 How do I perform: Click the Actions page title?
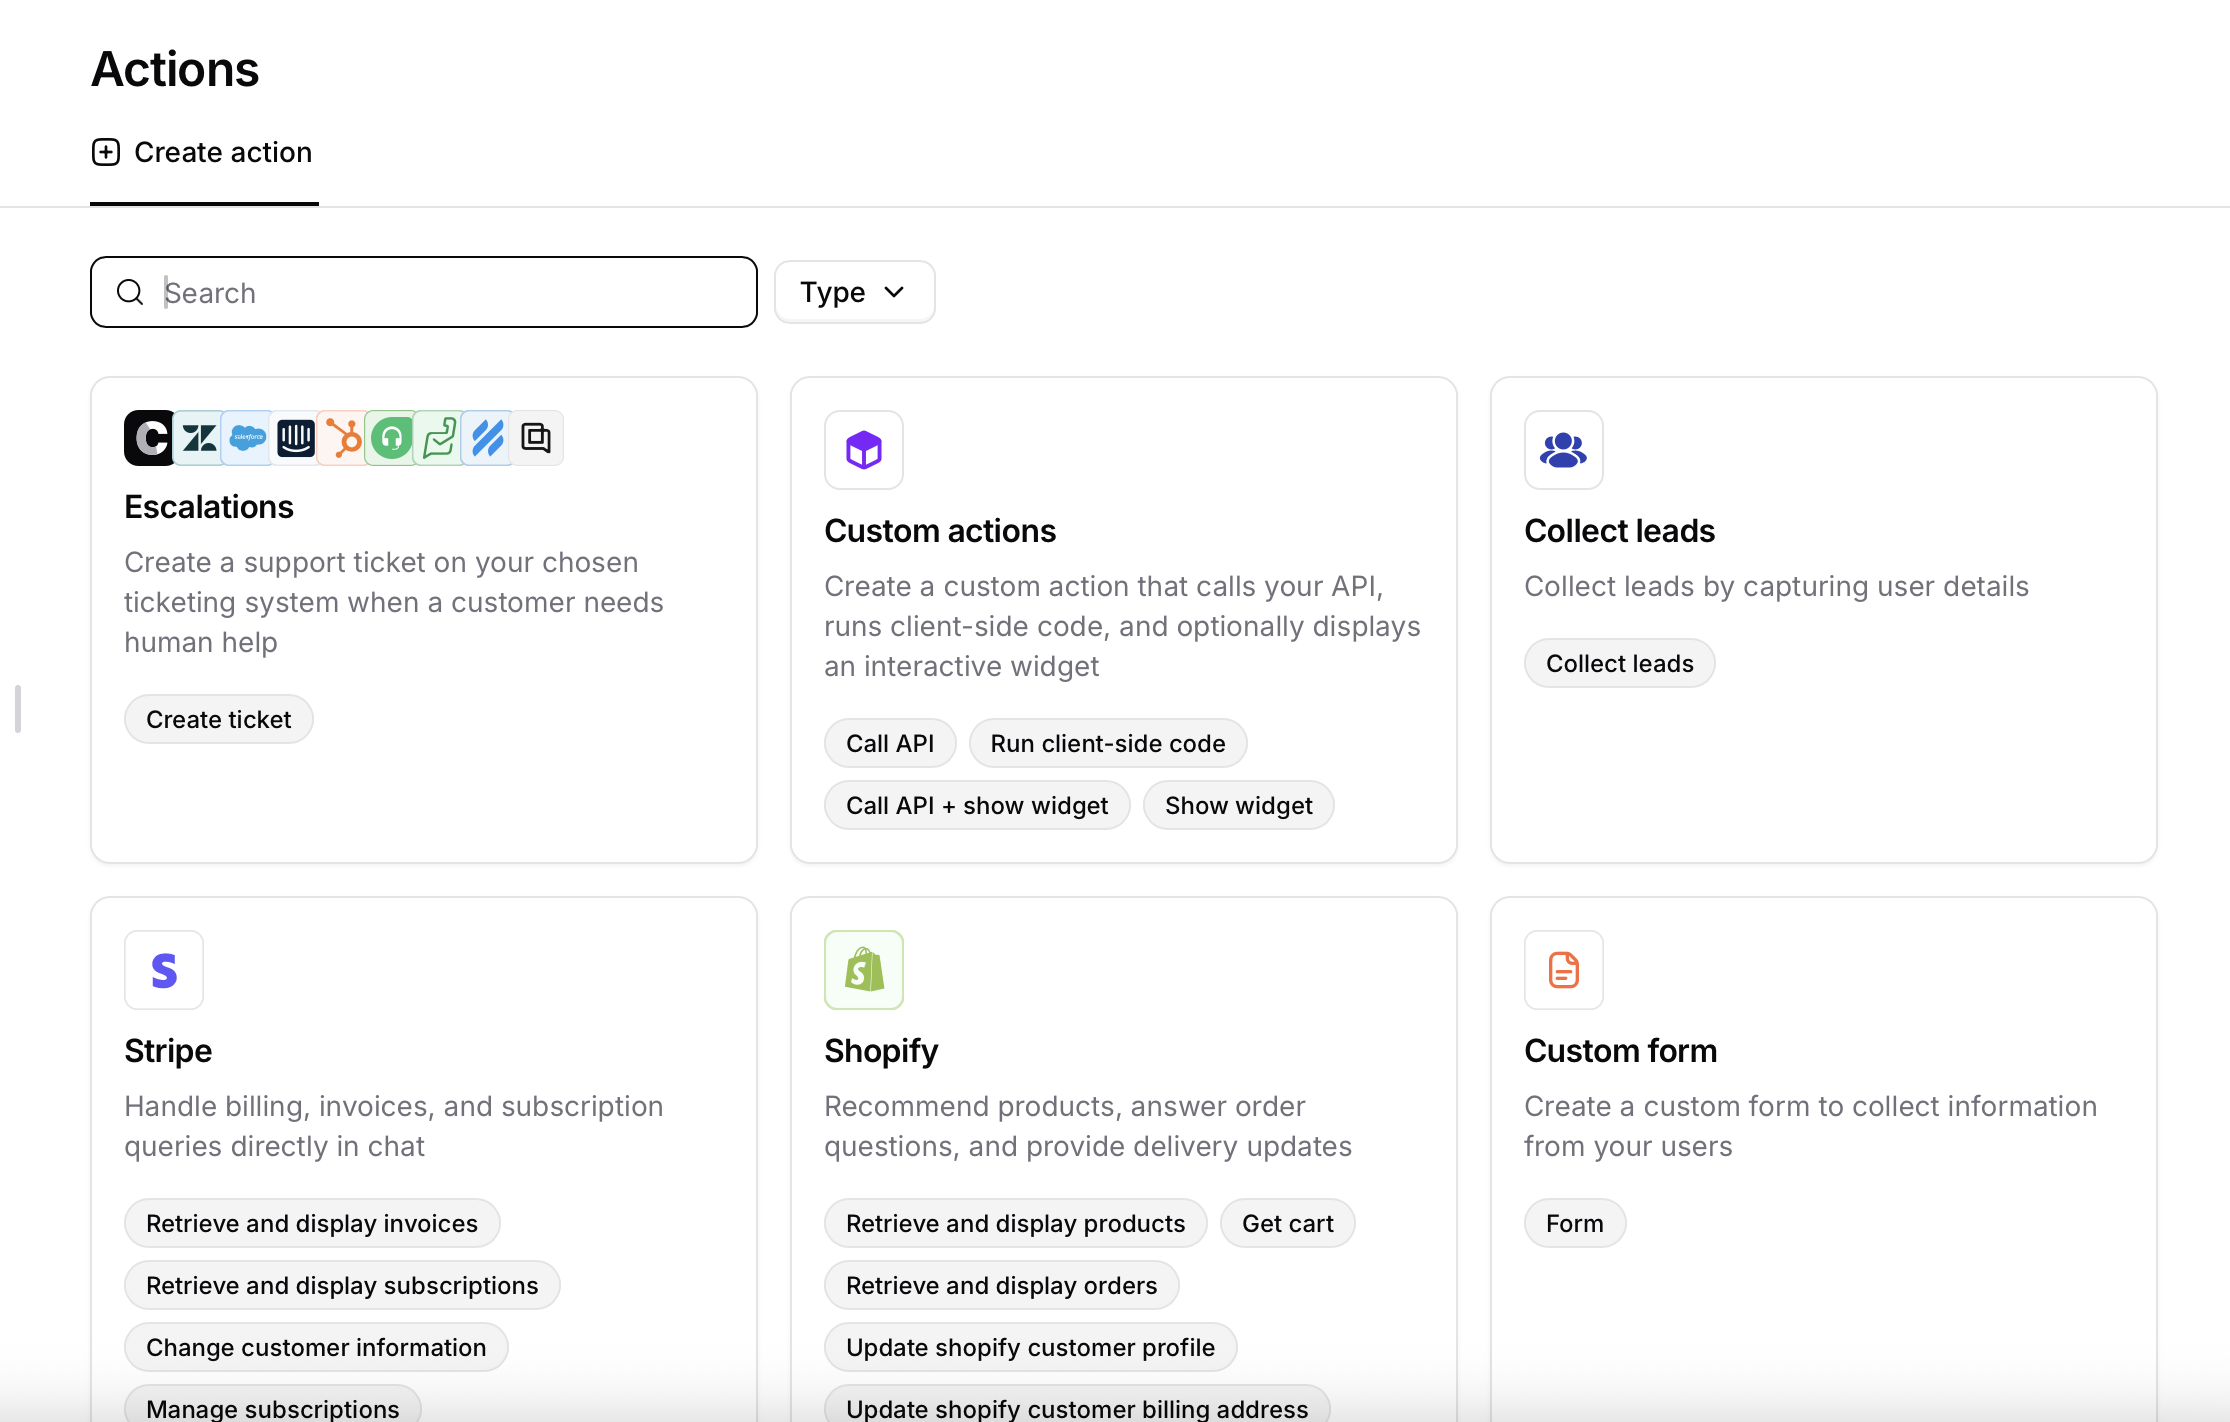coord(175,69)
